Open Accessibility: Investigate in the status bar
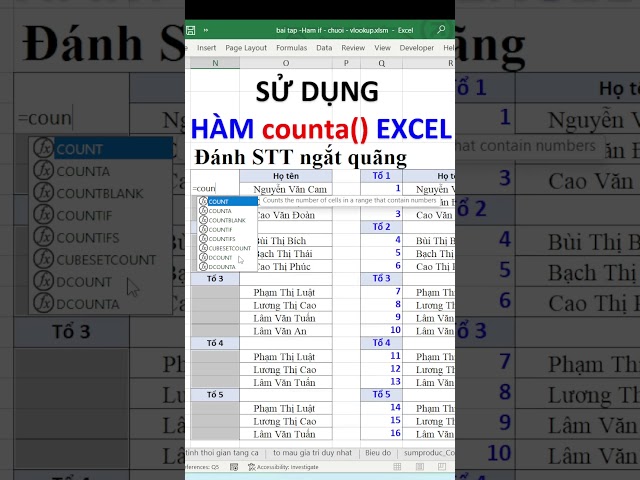 click(283, 467)
